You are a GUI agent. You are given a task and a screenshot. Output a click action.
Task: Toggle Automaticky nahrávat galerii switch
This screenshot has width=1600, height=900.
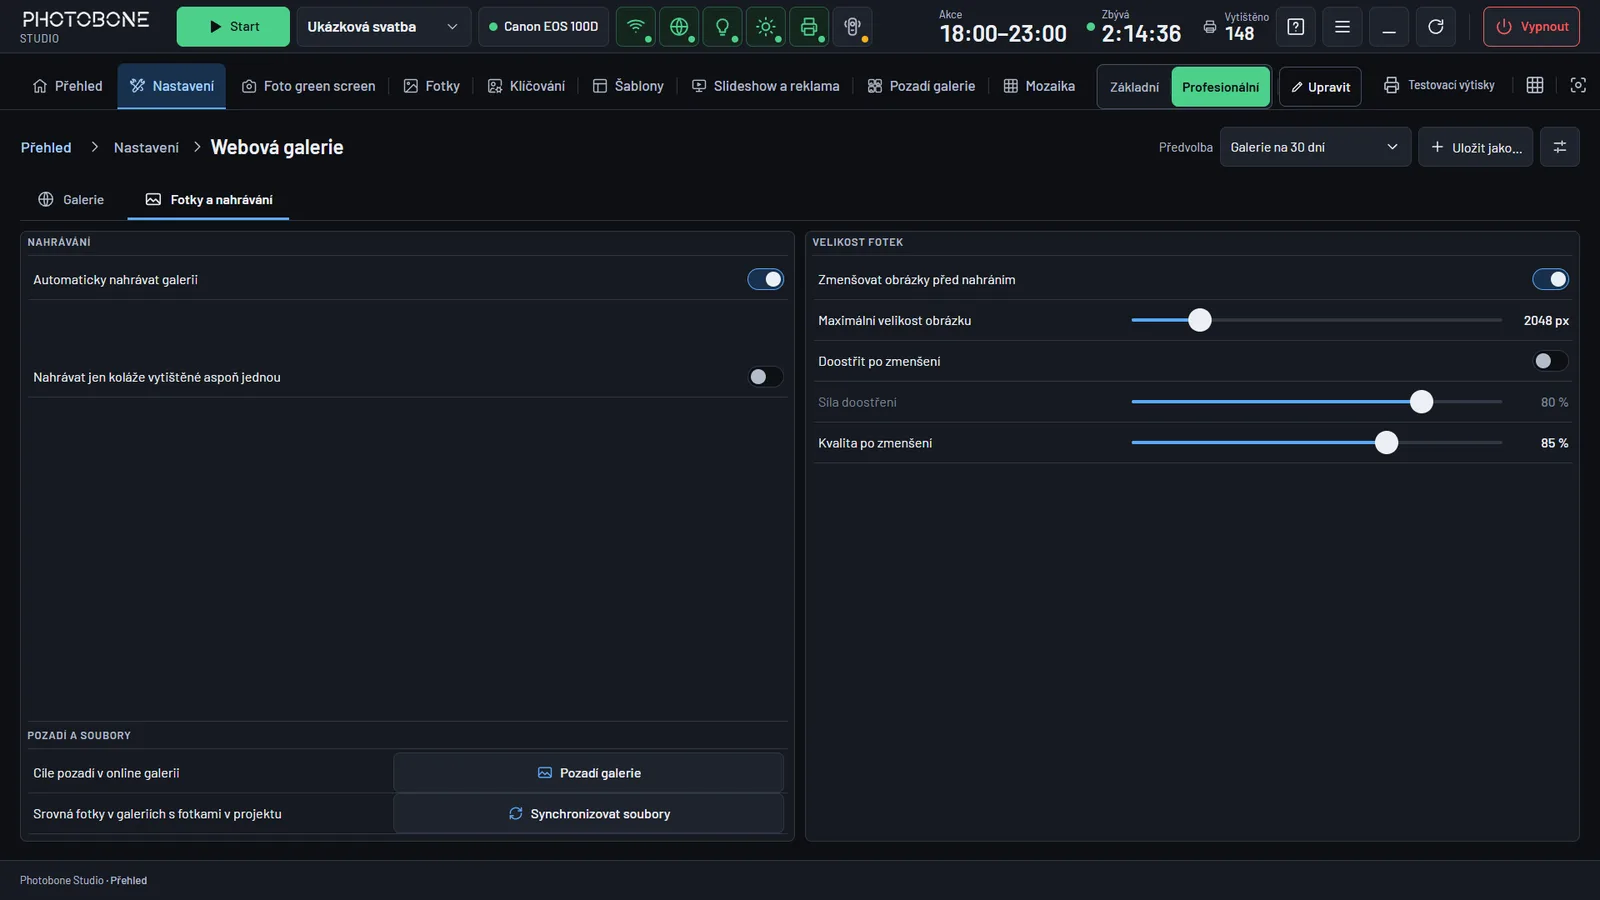click(766, 280)
